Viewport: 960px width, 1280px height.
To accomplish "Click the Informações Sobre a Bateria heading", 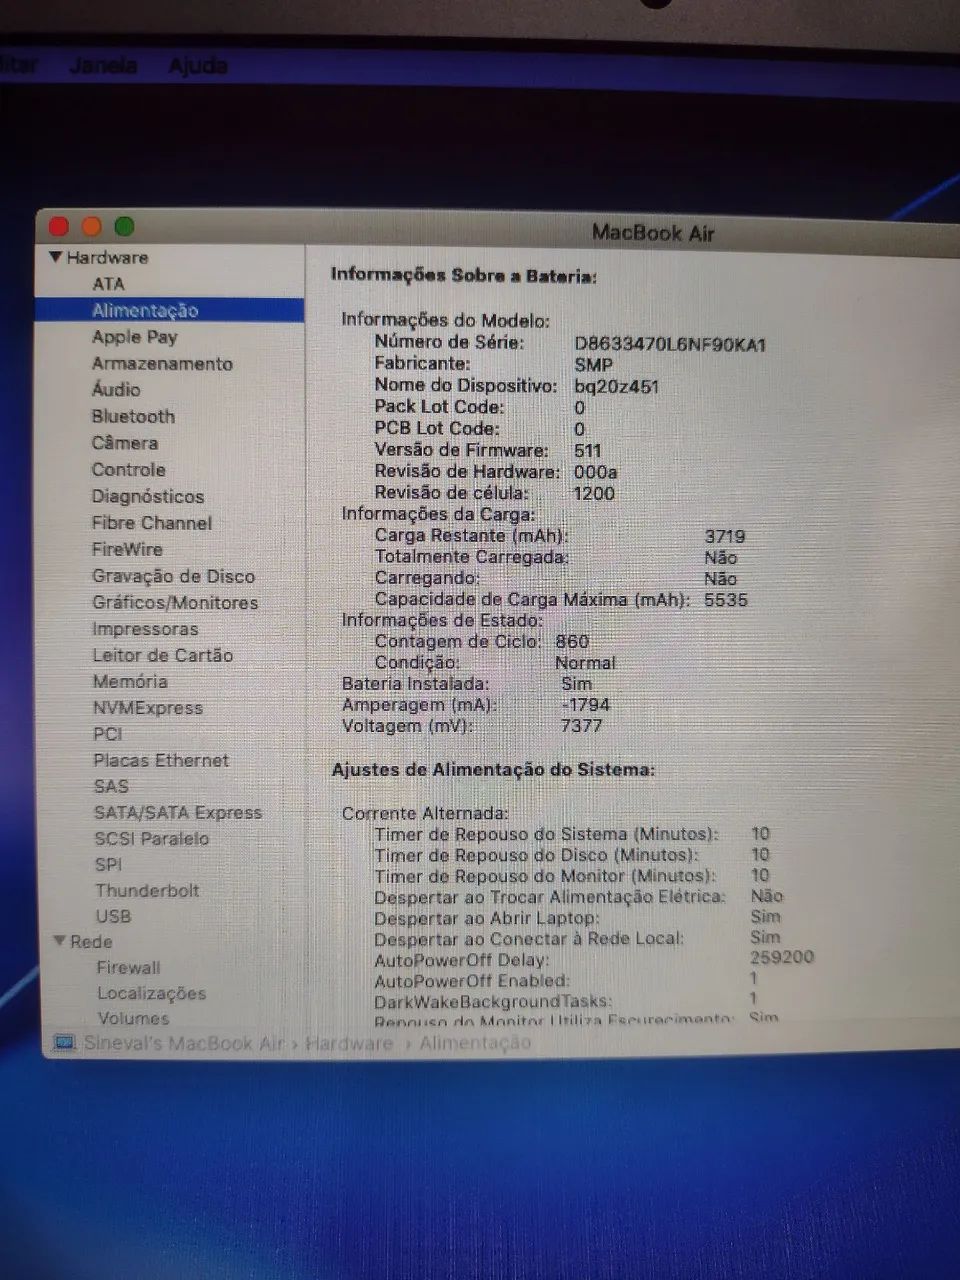I will click(x=464, y=275).
